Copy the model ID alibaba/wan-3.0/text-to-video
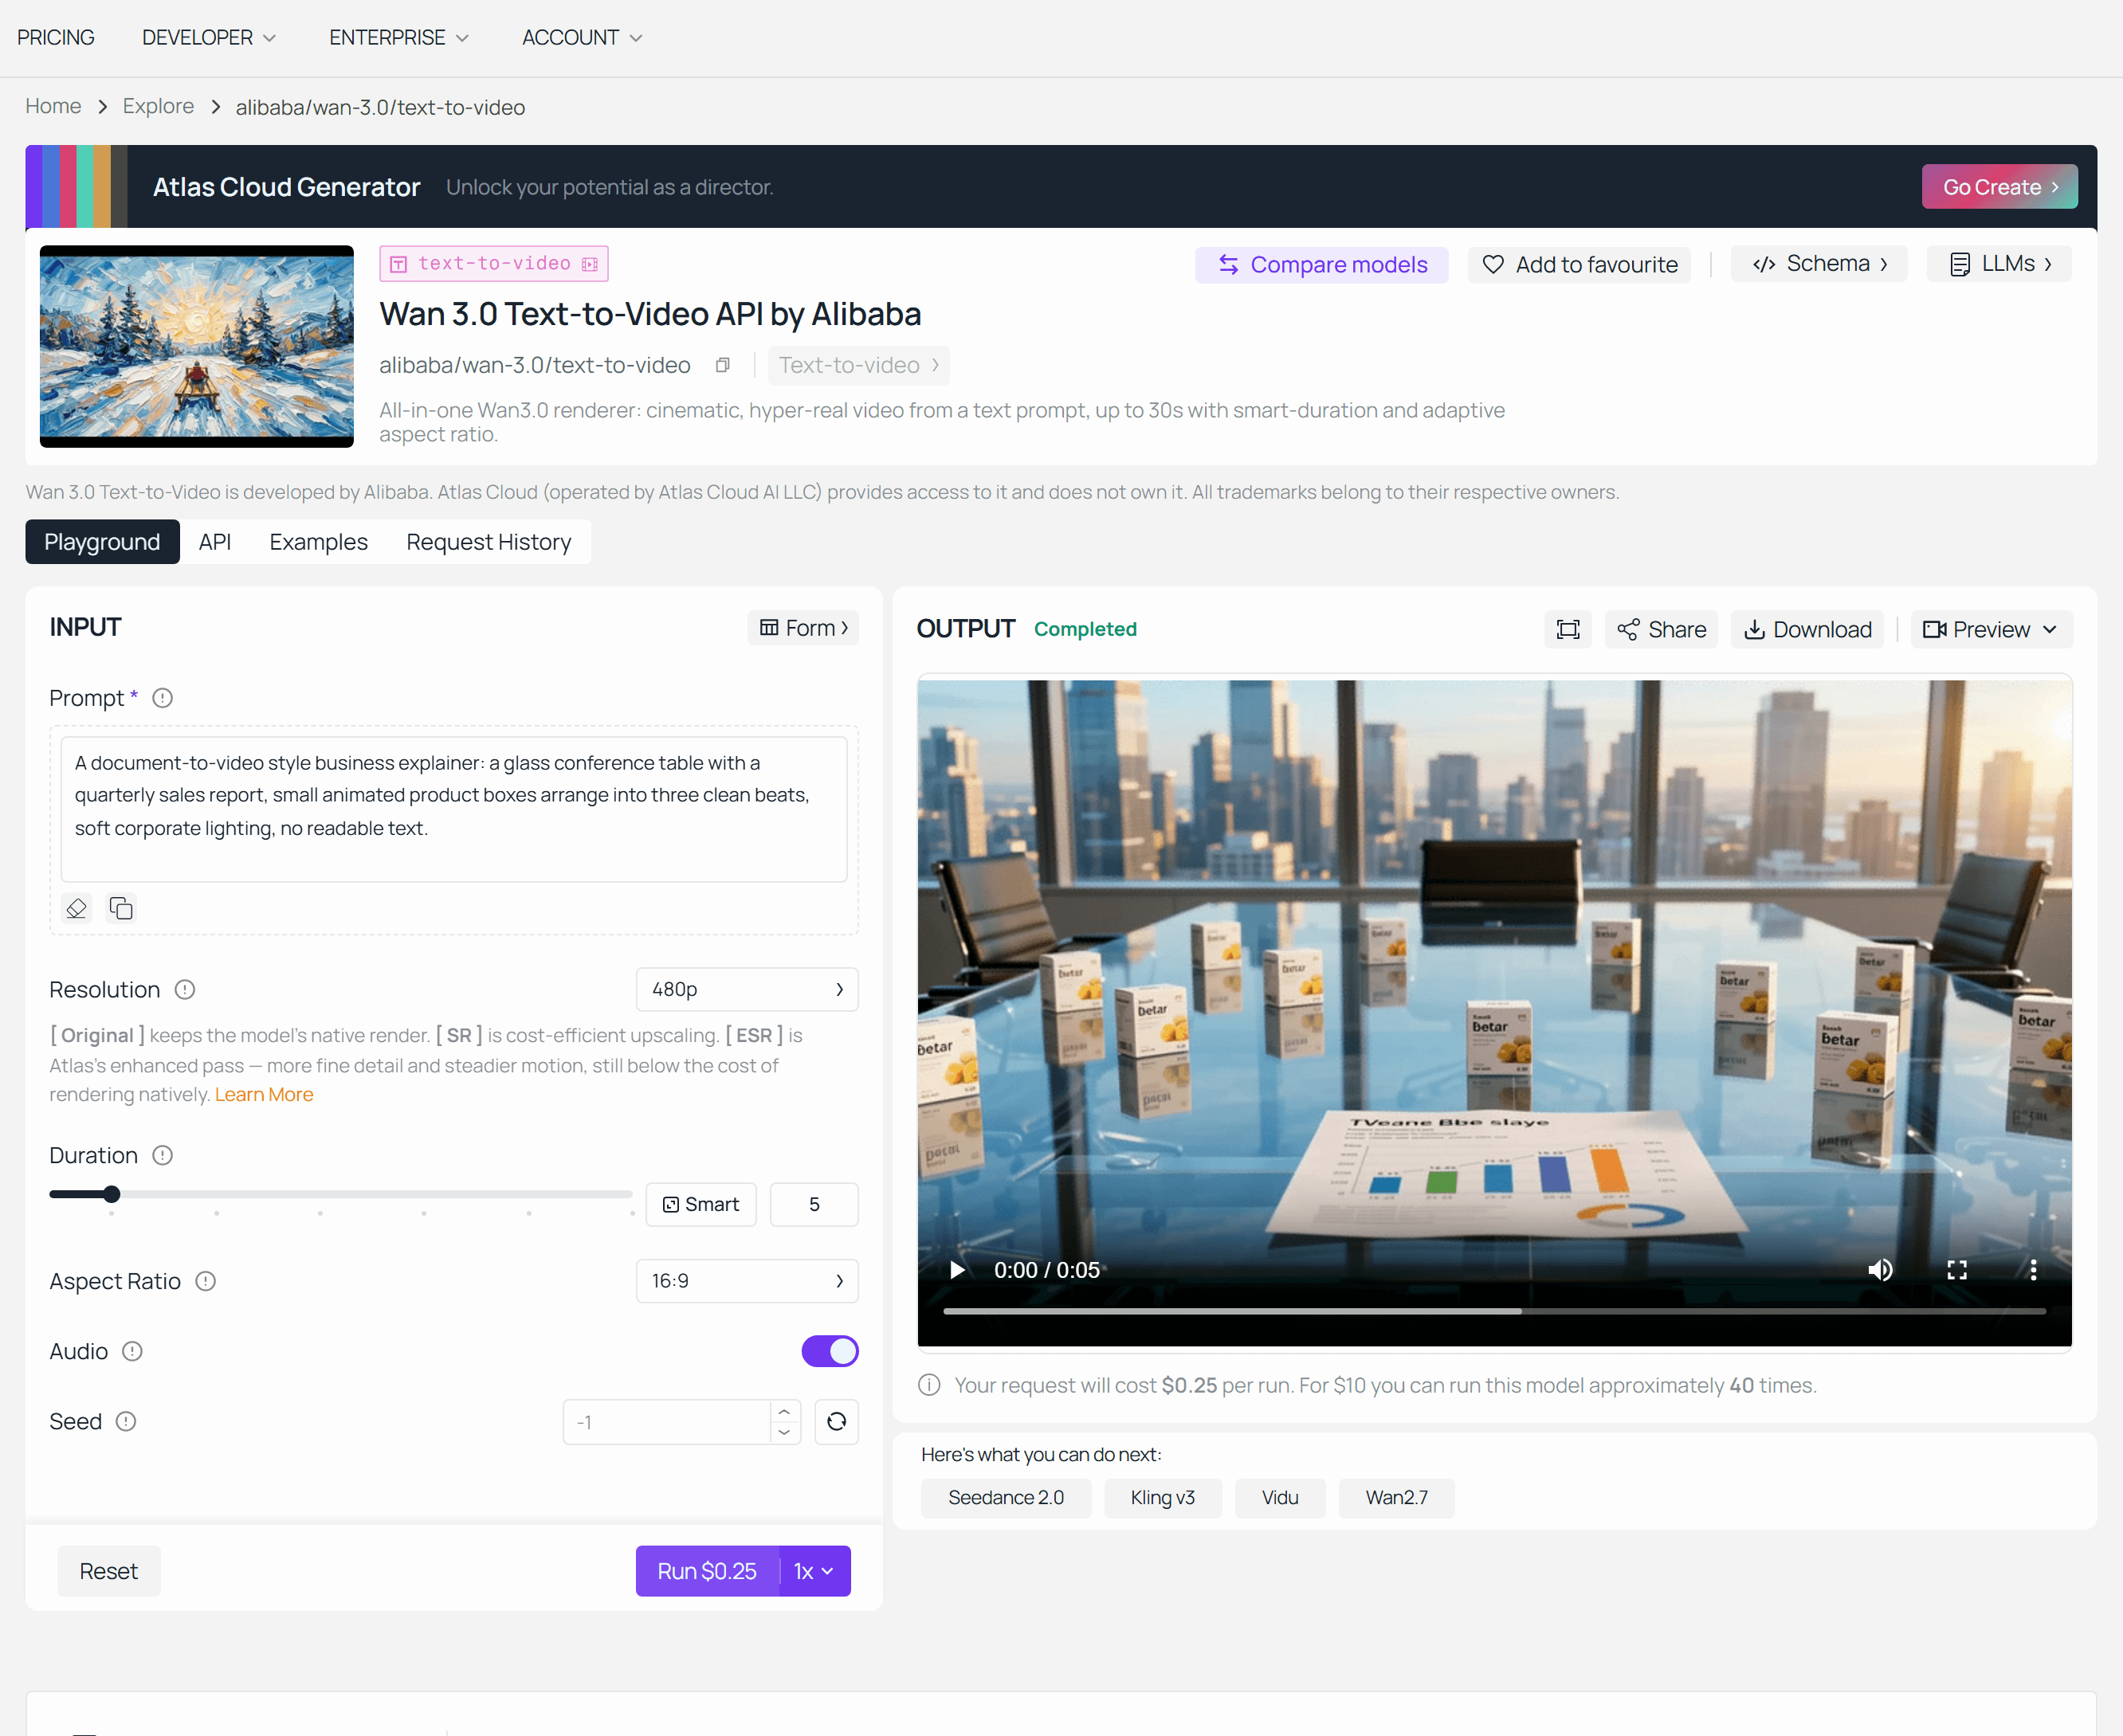This screenshot has width=2123, height=1736. click(x=722, y=365)
